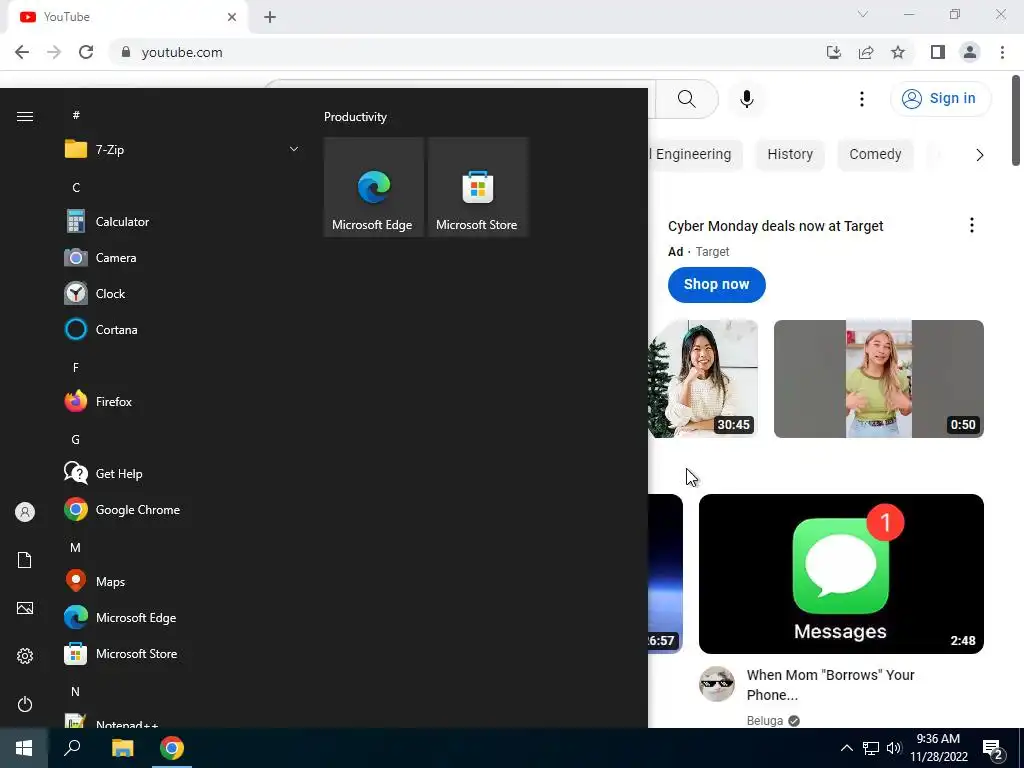Click the Sign in button
This screenshot has width=1024, height=768.
[x=940, y=99]
